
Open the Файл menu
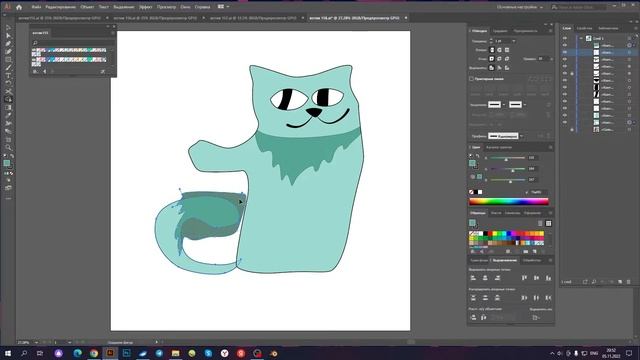pyautogui.click(x=36, y=7)
